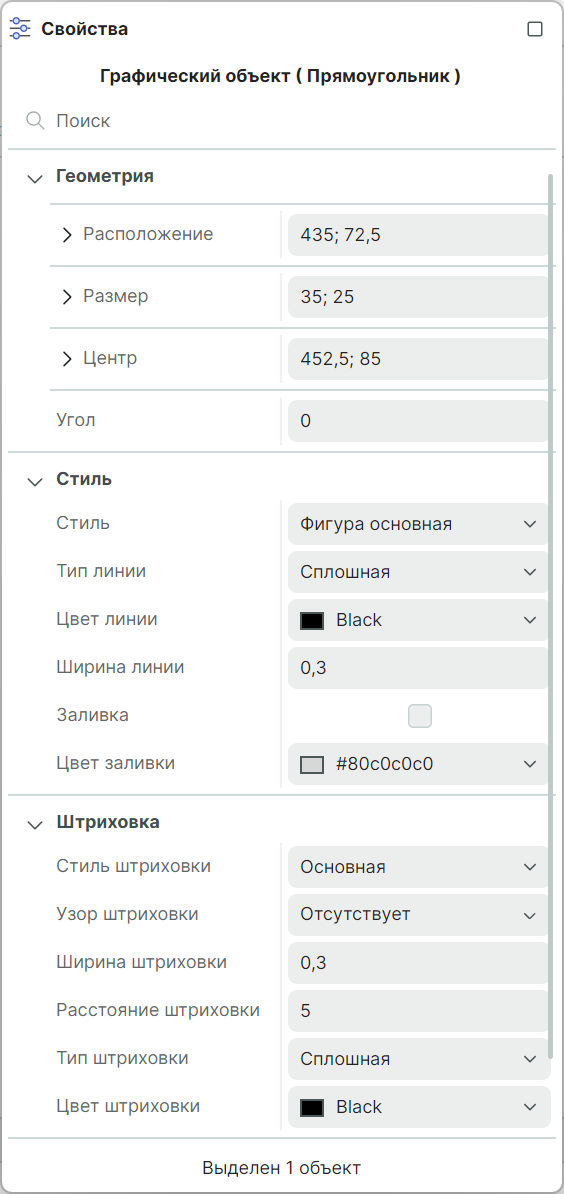Open the Стиль dropdown Фигура основная
This screenshot has width=564, height=1194.
point(419,524)
